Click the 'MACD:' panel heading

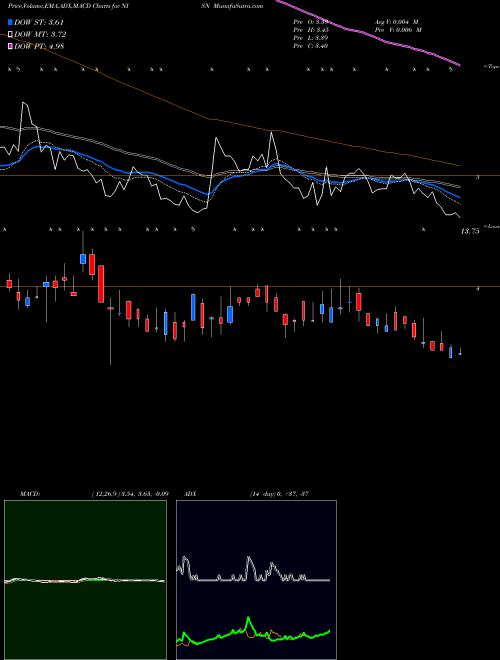(30, 494)
